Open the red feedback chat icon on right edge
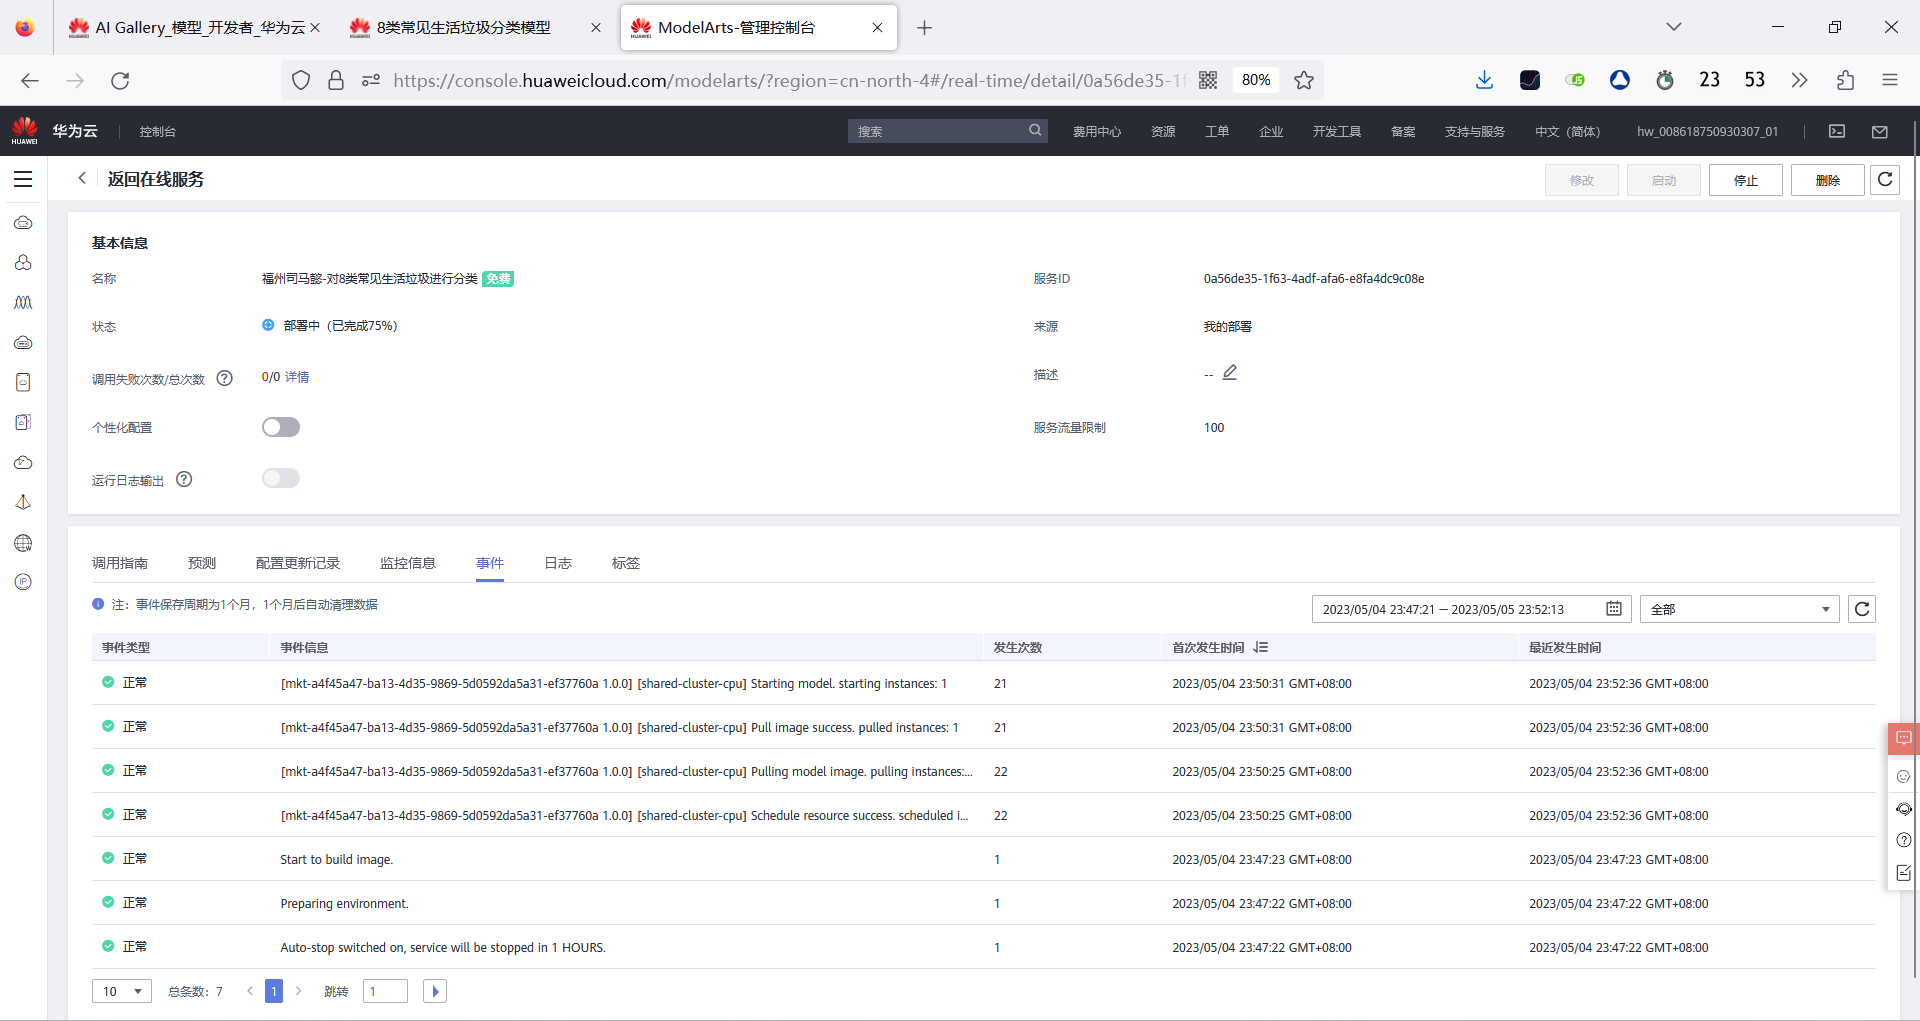Viewport: 1920px width, 1021px height. click(x=1904, y=738)
